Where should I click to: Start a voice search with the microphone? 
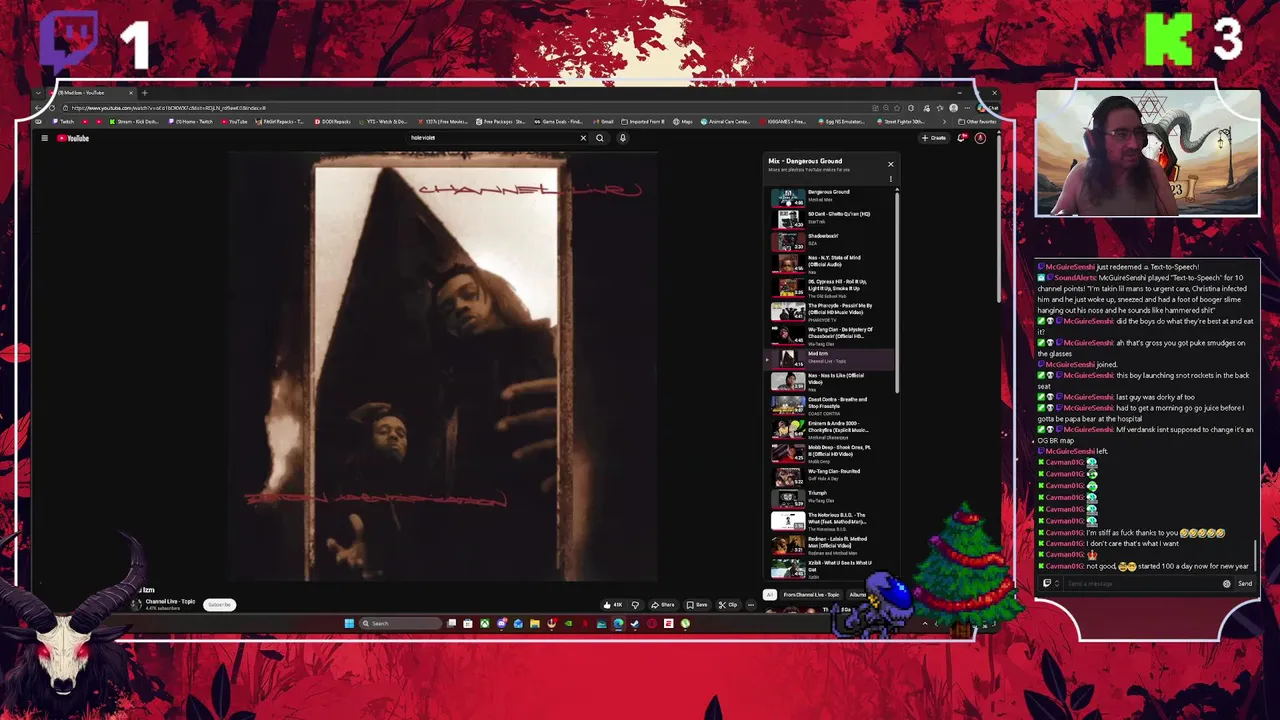(622, 138)
